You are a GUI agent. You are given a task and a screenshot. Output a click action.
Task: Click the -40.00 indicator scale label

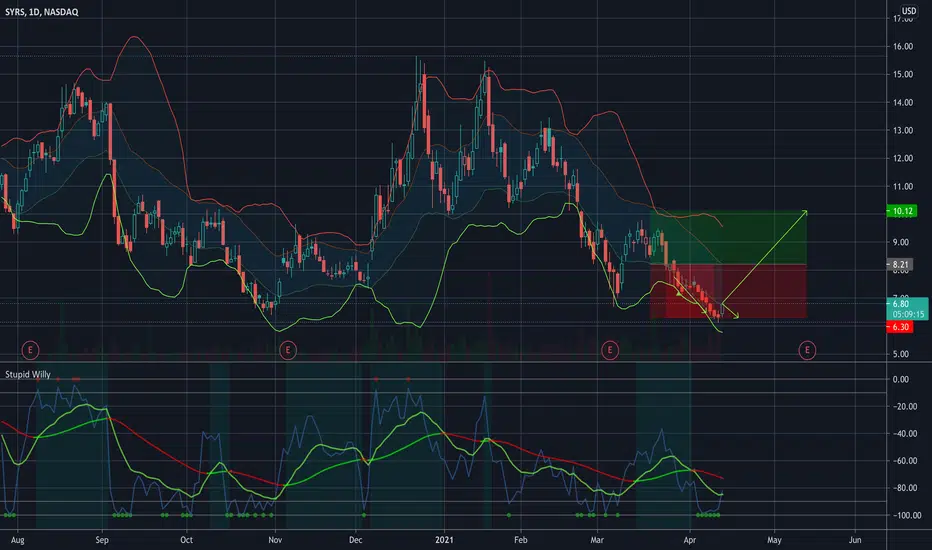pyautogui.click(x=903, y=433)
